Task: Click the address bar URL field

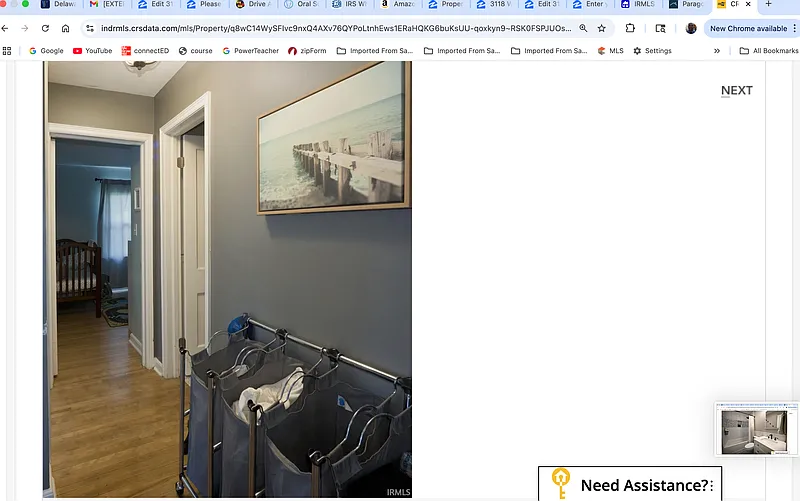Action: (336, 29)
